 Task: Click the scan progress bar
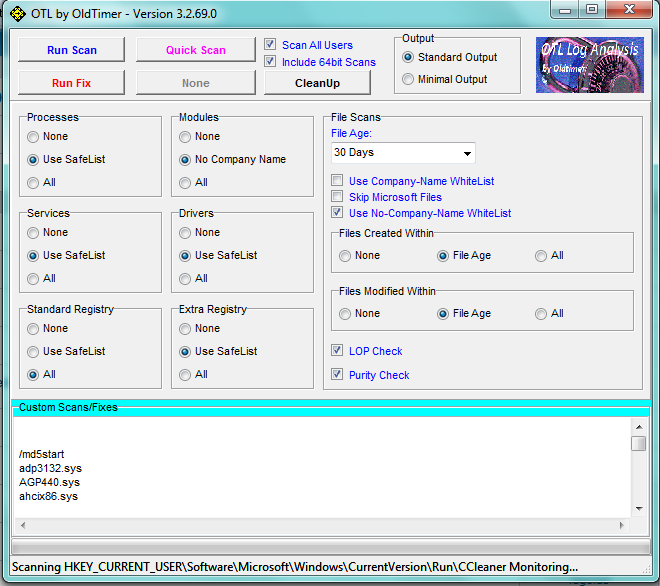[331, 546]
